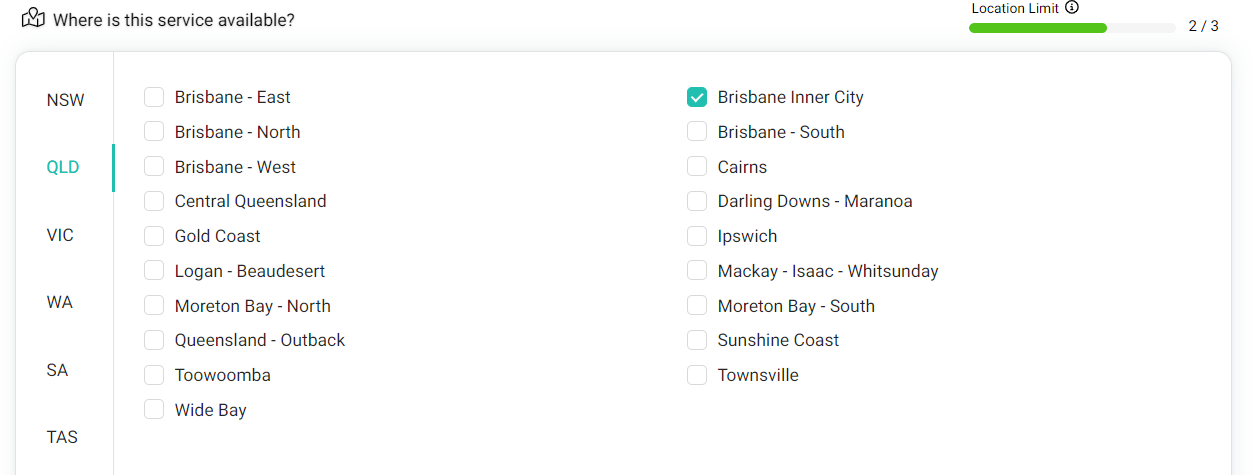Enable the Ipswich location checkbox
Screen dimensions: 1252x475
(697, 236)
